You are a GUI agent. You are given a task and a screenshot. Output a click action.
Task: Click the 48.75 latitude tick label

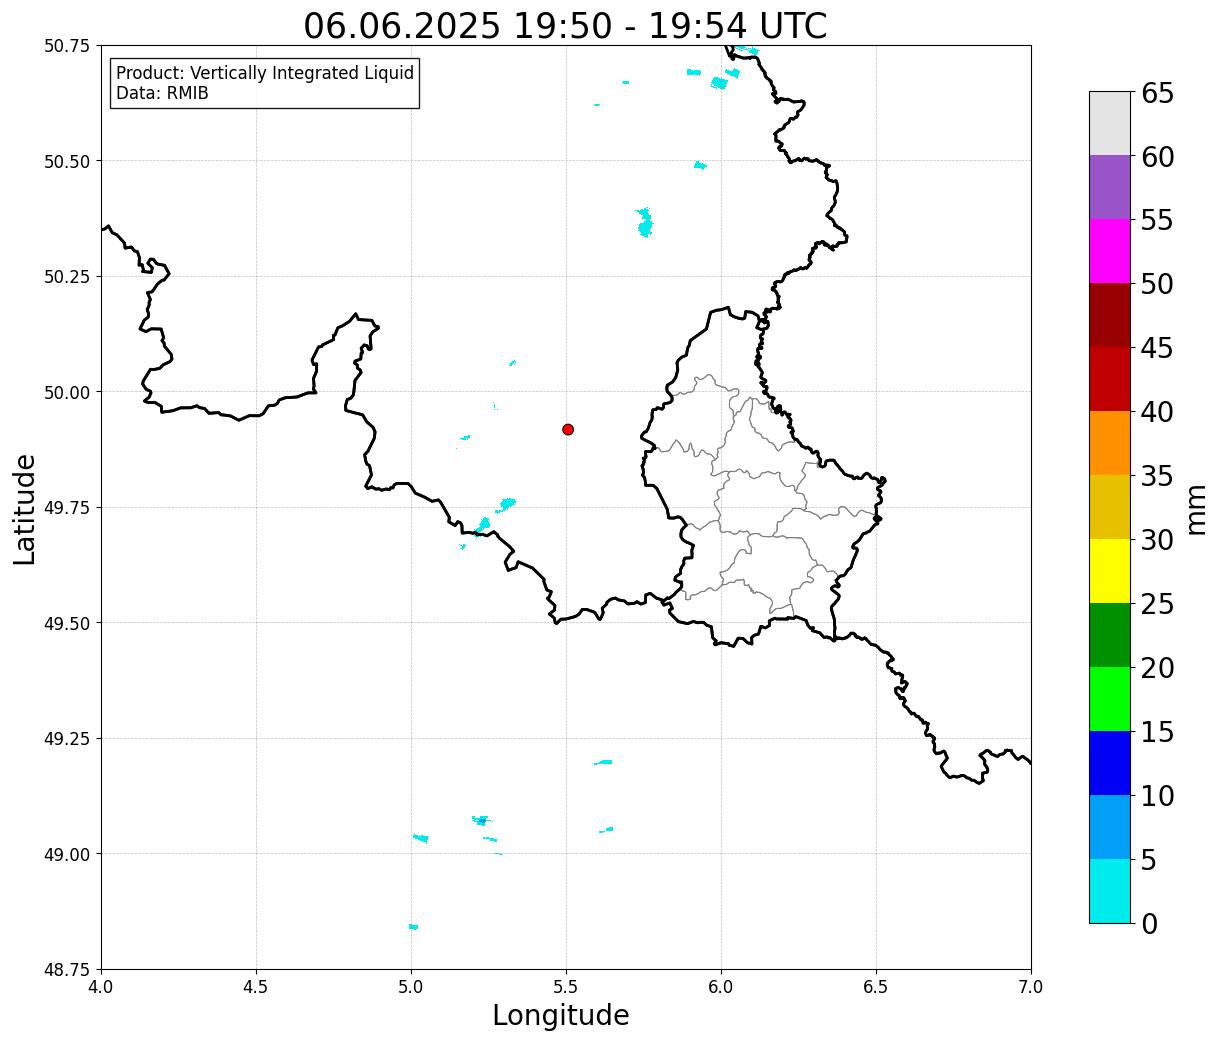[x=67, y=969]
